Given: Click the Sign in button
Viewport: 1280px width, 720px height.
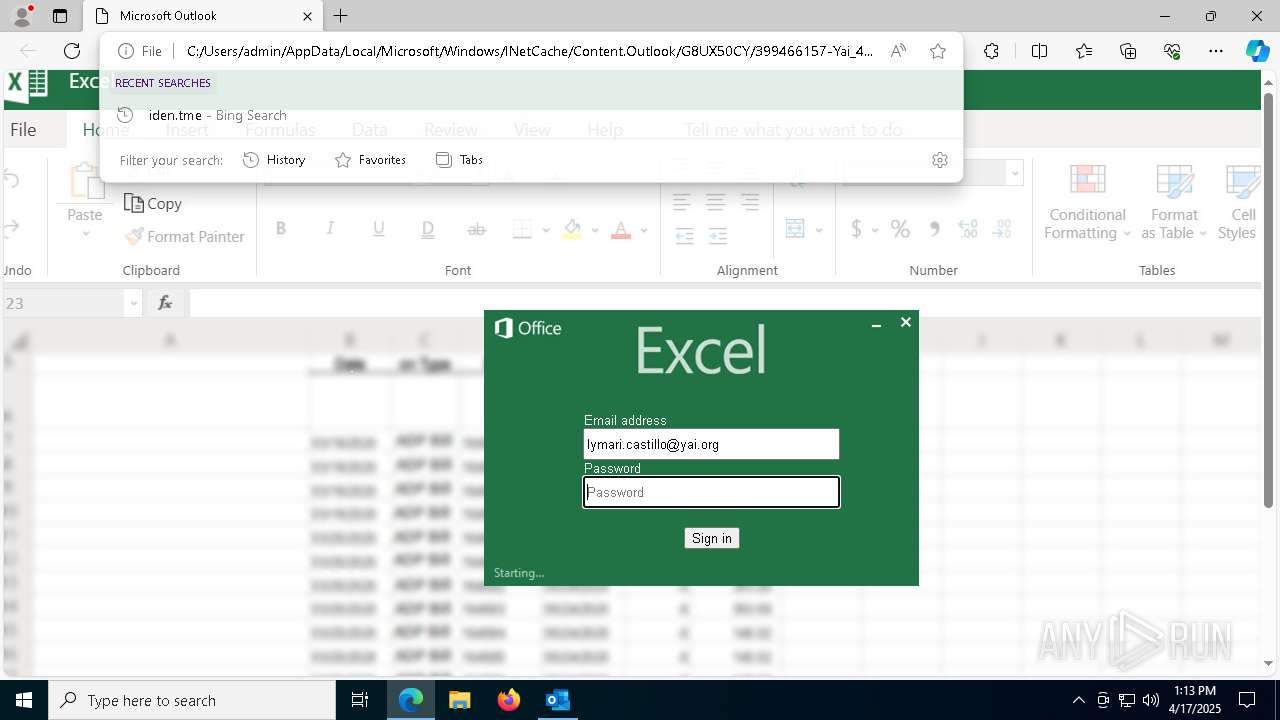Looking at the screenshot, I should 712,538.
